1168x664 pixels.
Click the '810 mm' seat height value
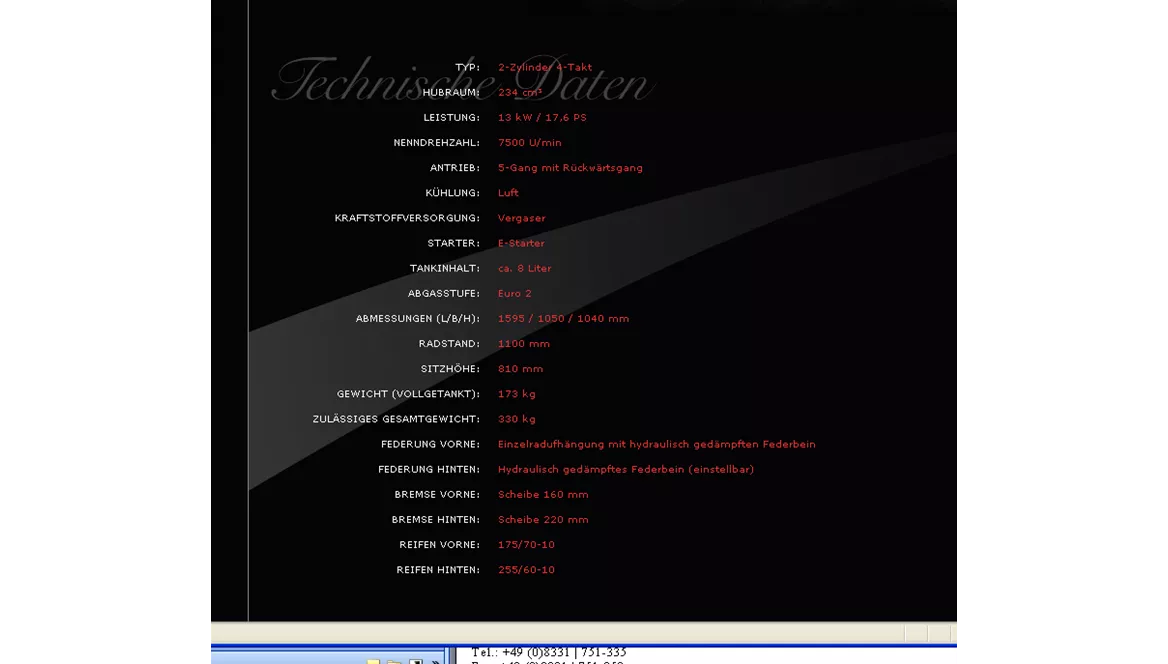tap(521, 369)
